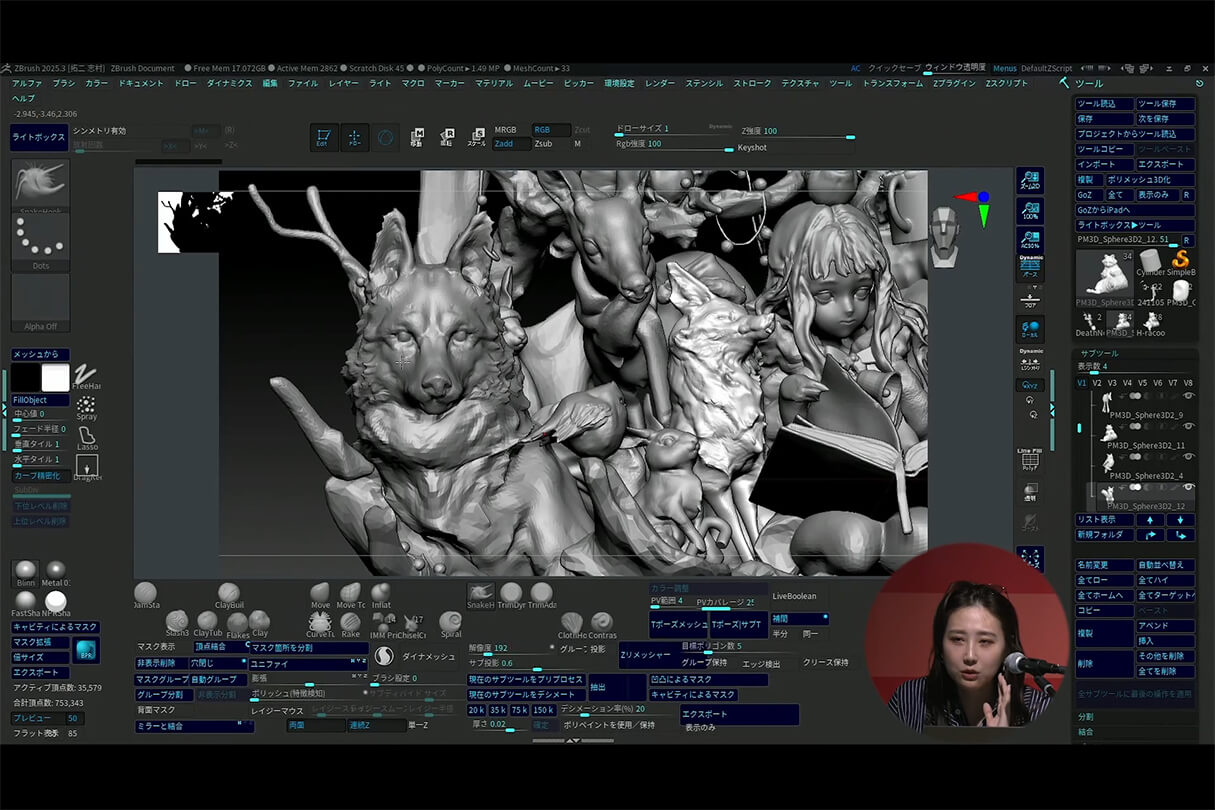The image size is (1215, 810).
Task: Click the ライトボックス button
Action: click(x=39, y=137)
